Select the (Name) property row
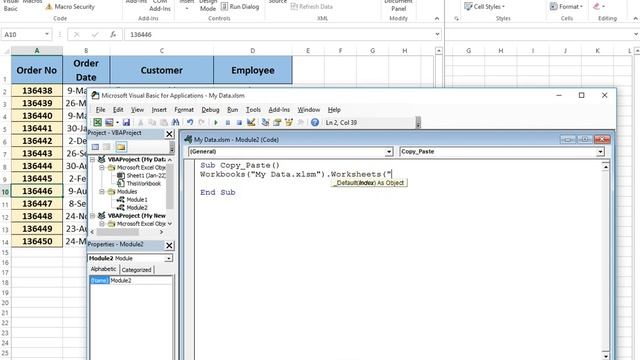The image size is (640, 360). coord(131,280)
